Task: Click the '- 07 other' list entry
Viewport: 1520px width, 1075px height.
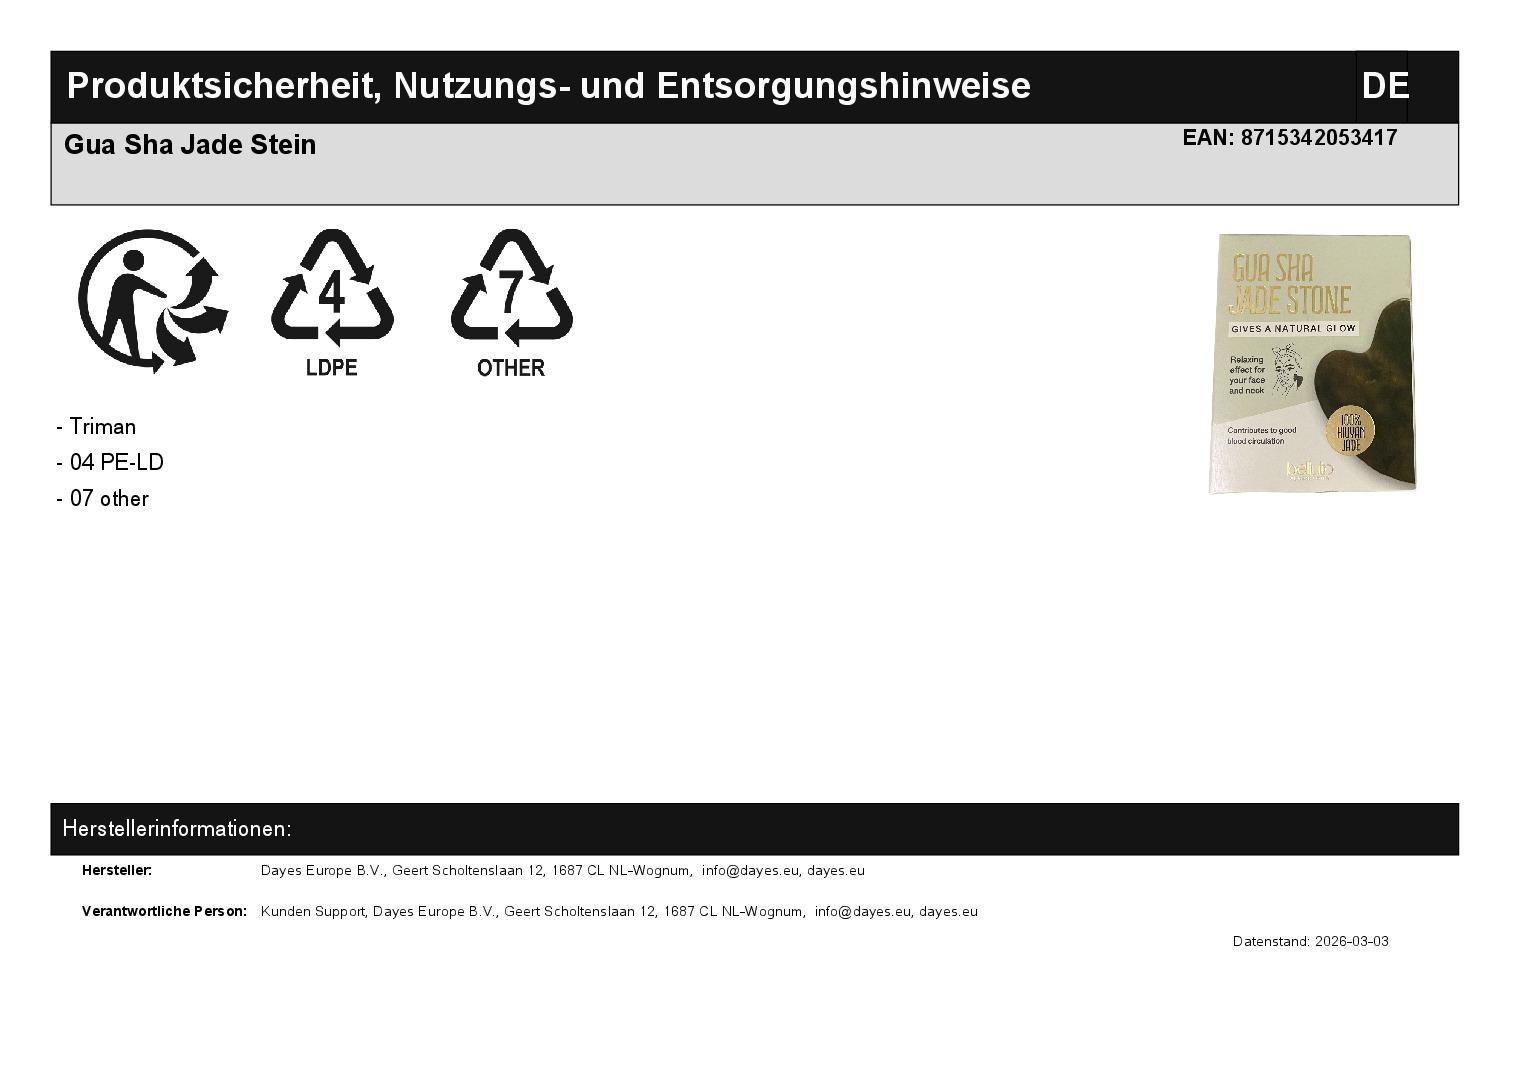Action: point(102,499)
